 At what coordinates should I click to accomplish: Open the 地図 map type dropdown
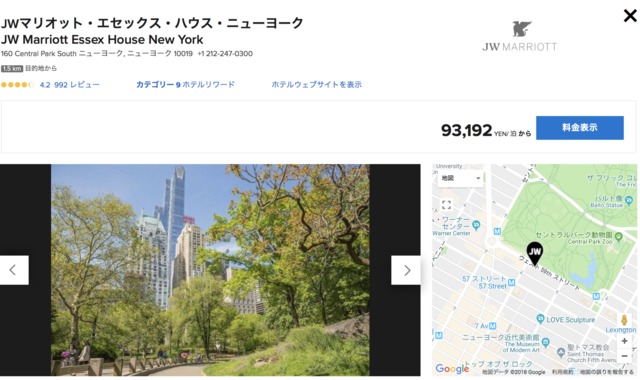(461, 178)
